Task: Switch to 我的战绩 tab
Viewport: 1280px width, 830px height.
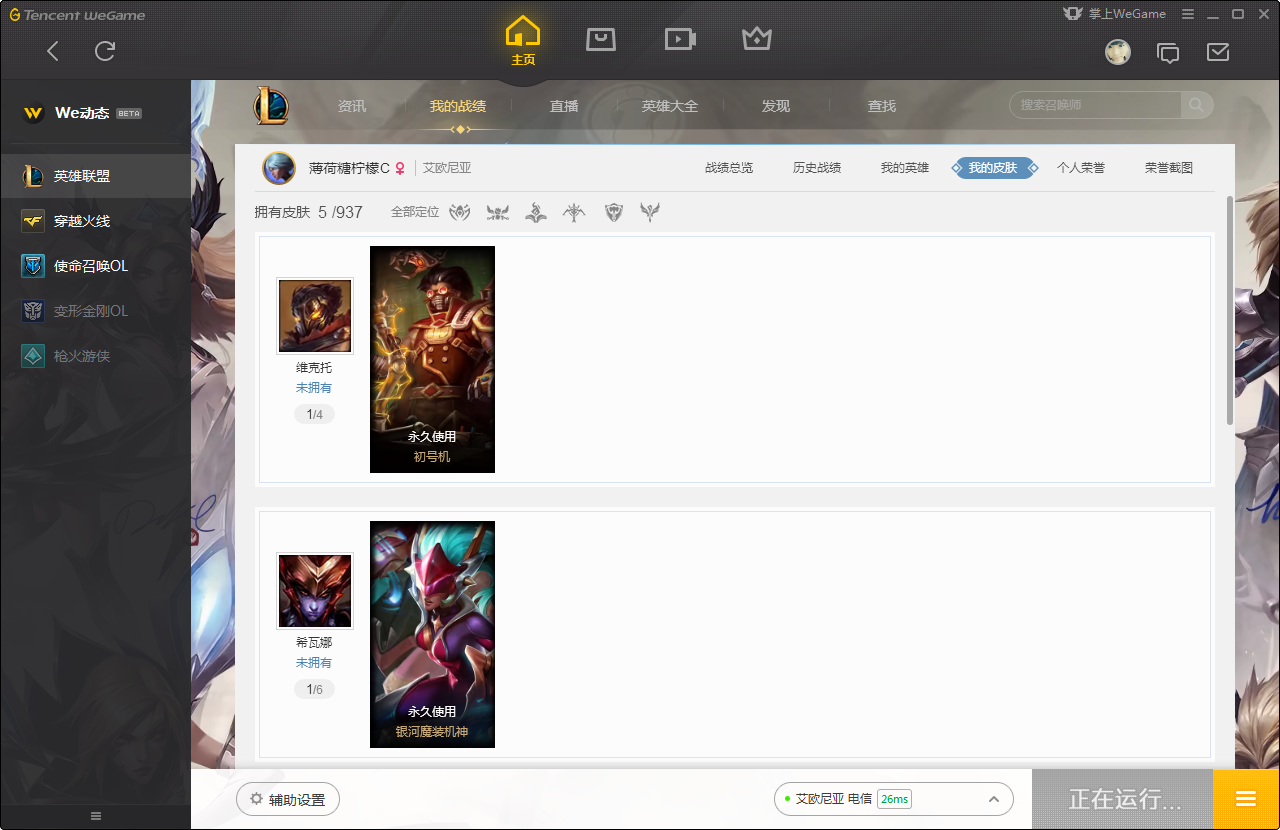Action: click(x=458, y=106)
